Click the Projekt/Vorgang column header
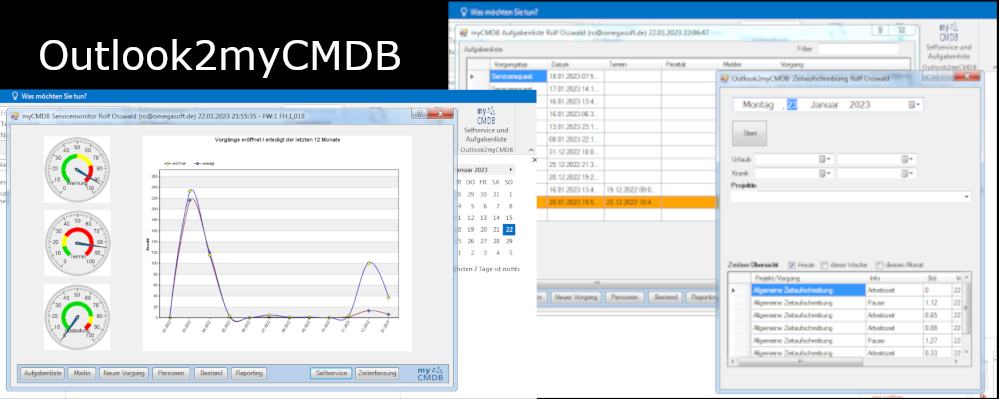This screenshot has height=400, width=1000. coord(808,278)
